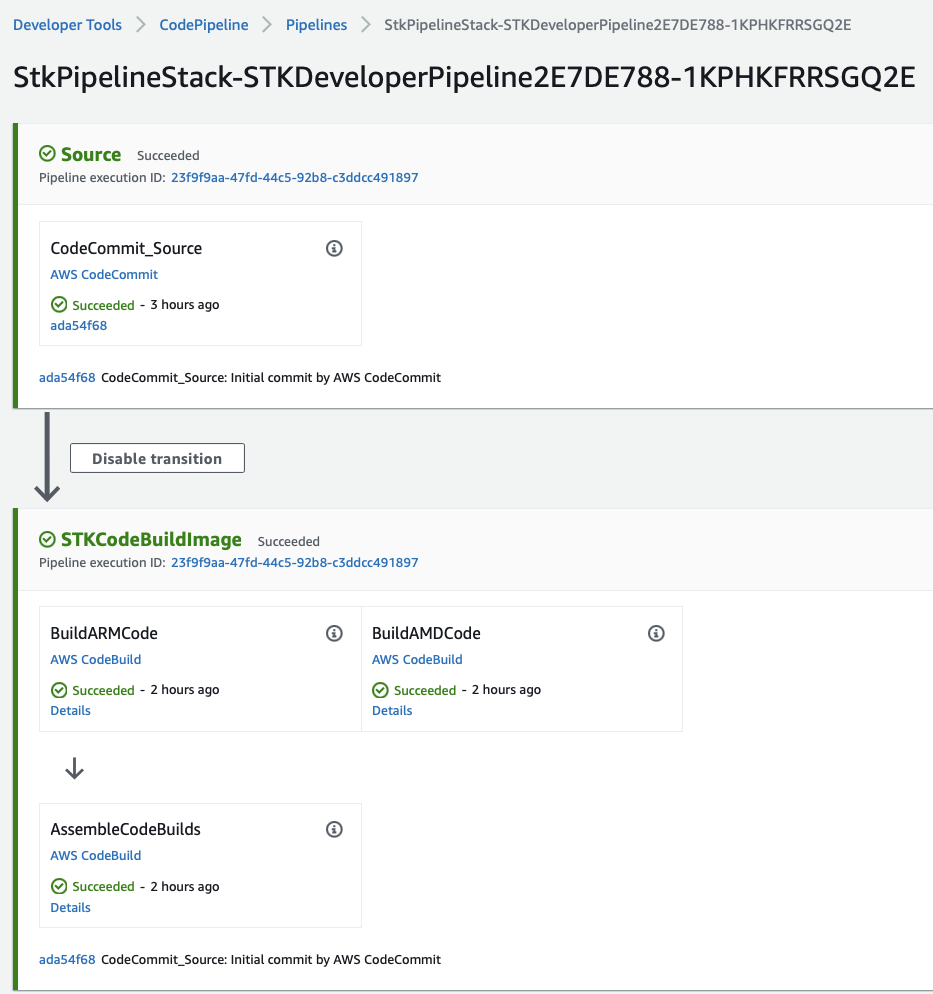Click the STKCodeBuildImage stage success checkmark icon
The height and width of the screenshot is (994, 933).
click(48, 539)
